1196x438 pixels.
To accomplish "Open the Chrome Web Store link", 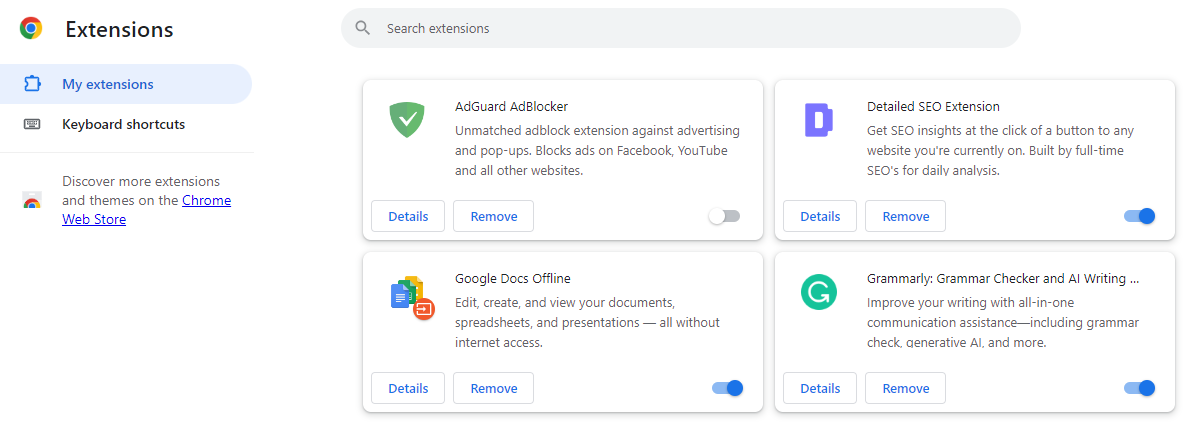I will (206, 200).
